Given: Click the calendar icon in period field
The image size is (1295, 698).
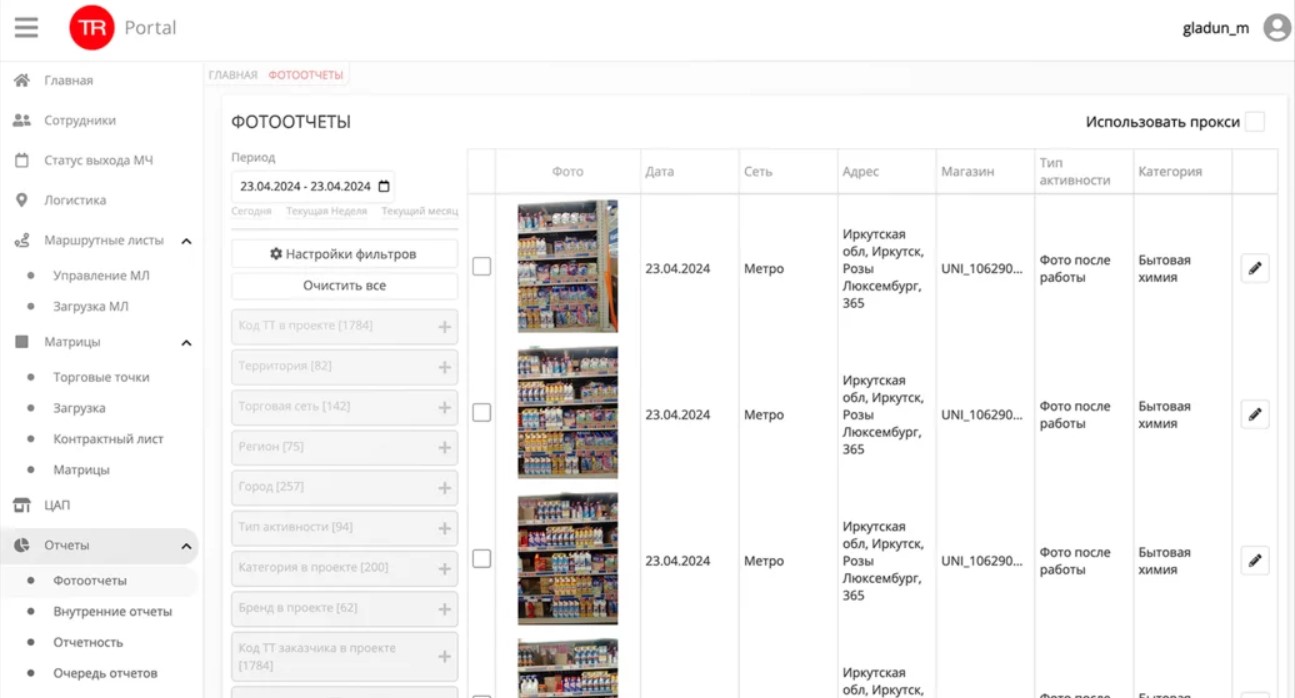Looking at the screenshot, I should click(x=384, y=186).
